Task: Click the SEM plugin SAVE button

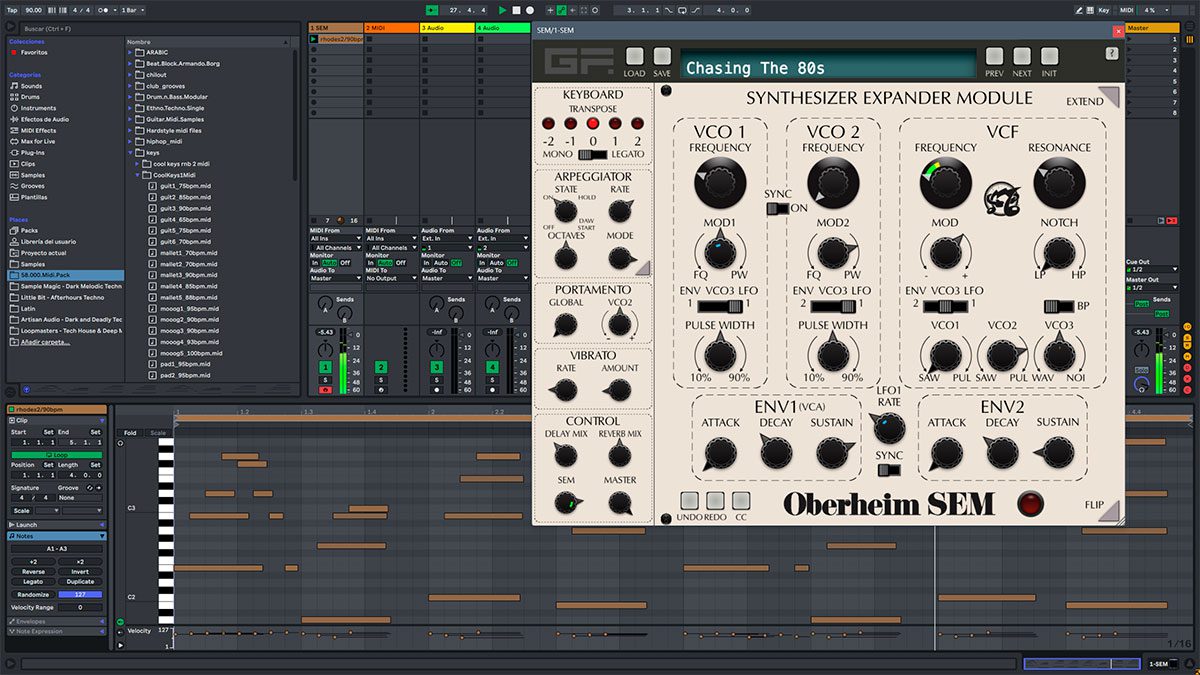Action: (662, 57)
